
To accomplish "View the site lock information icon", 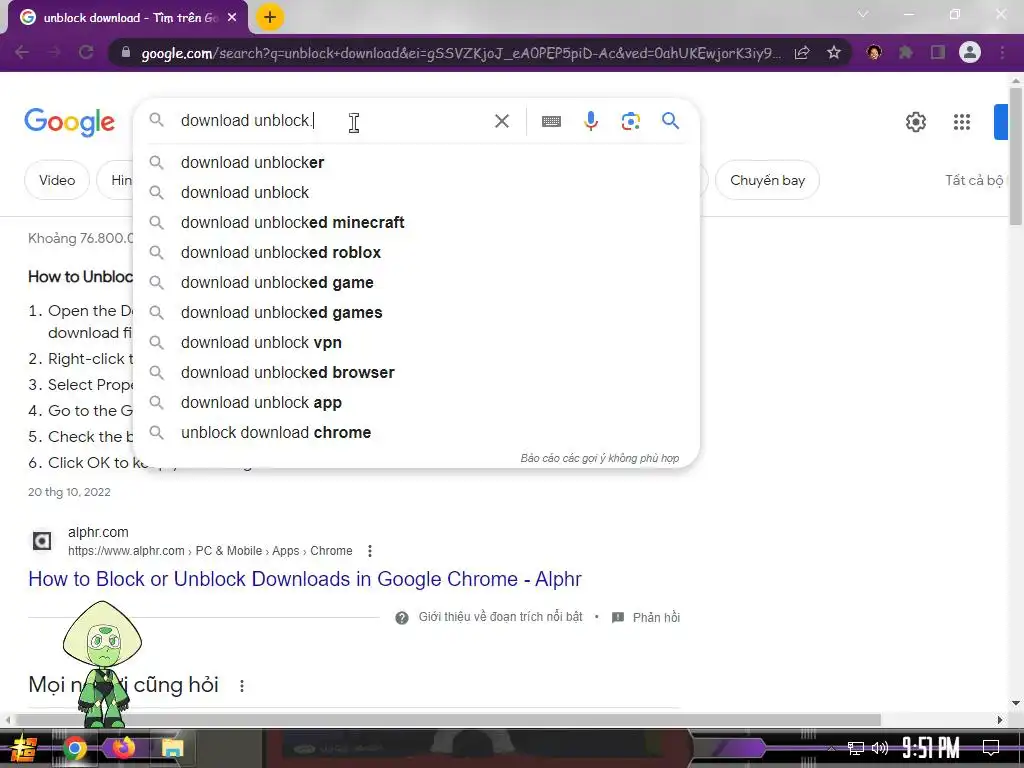I will (x=126, y=52).
